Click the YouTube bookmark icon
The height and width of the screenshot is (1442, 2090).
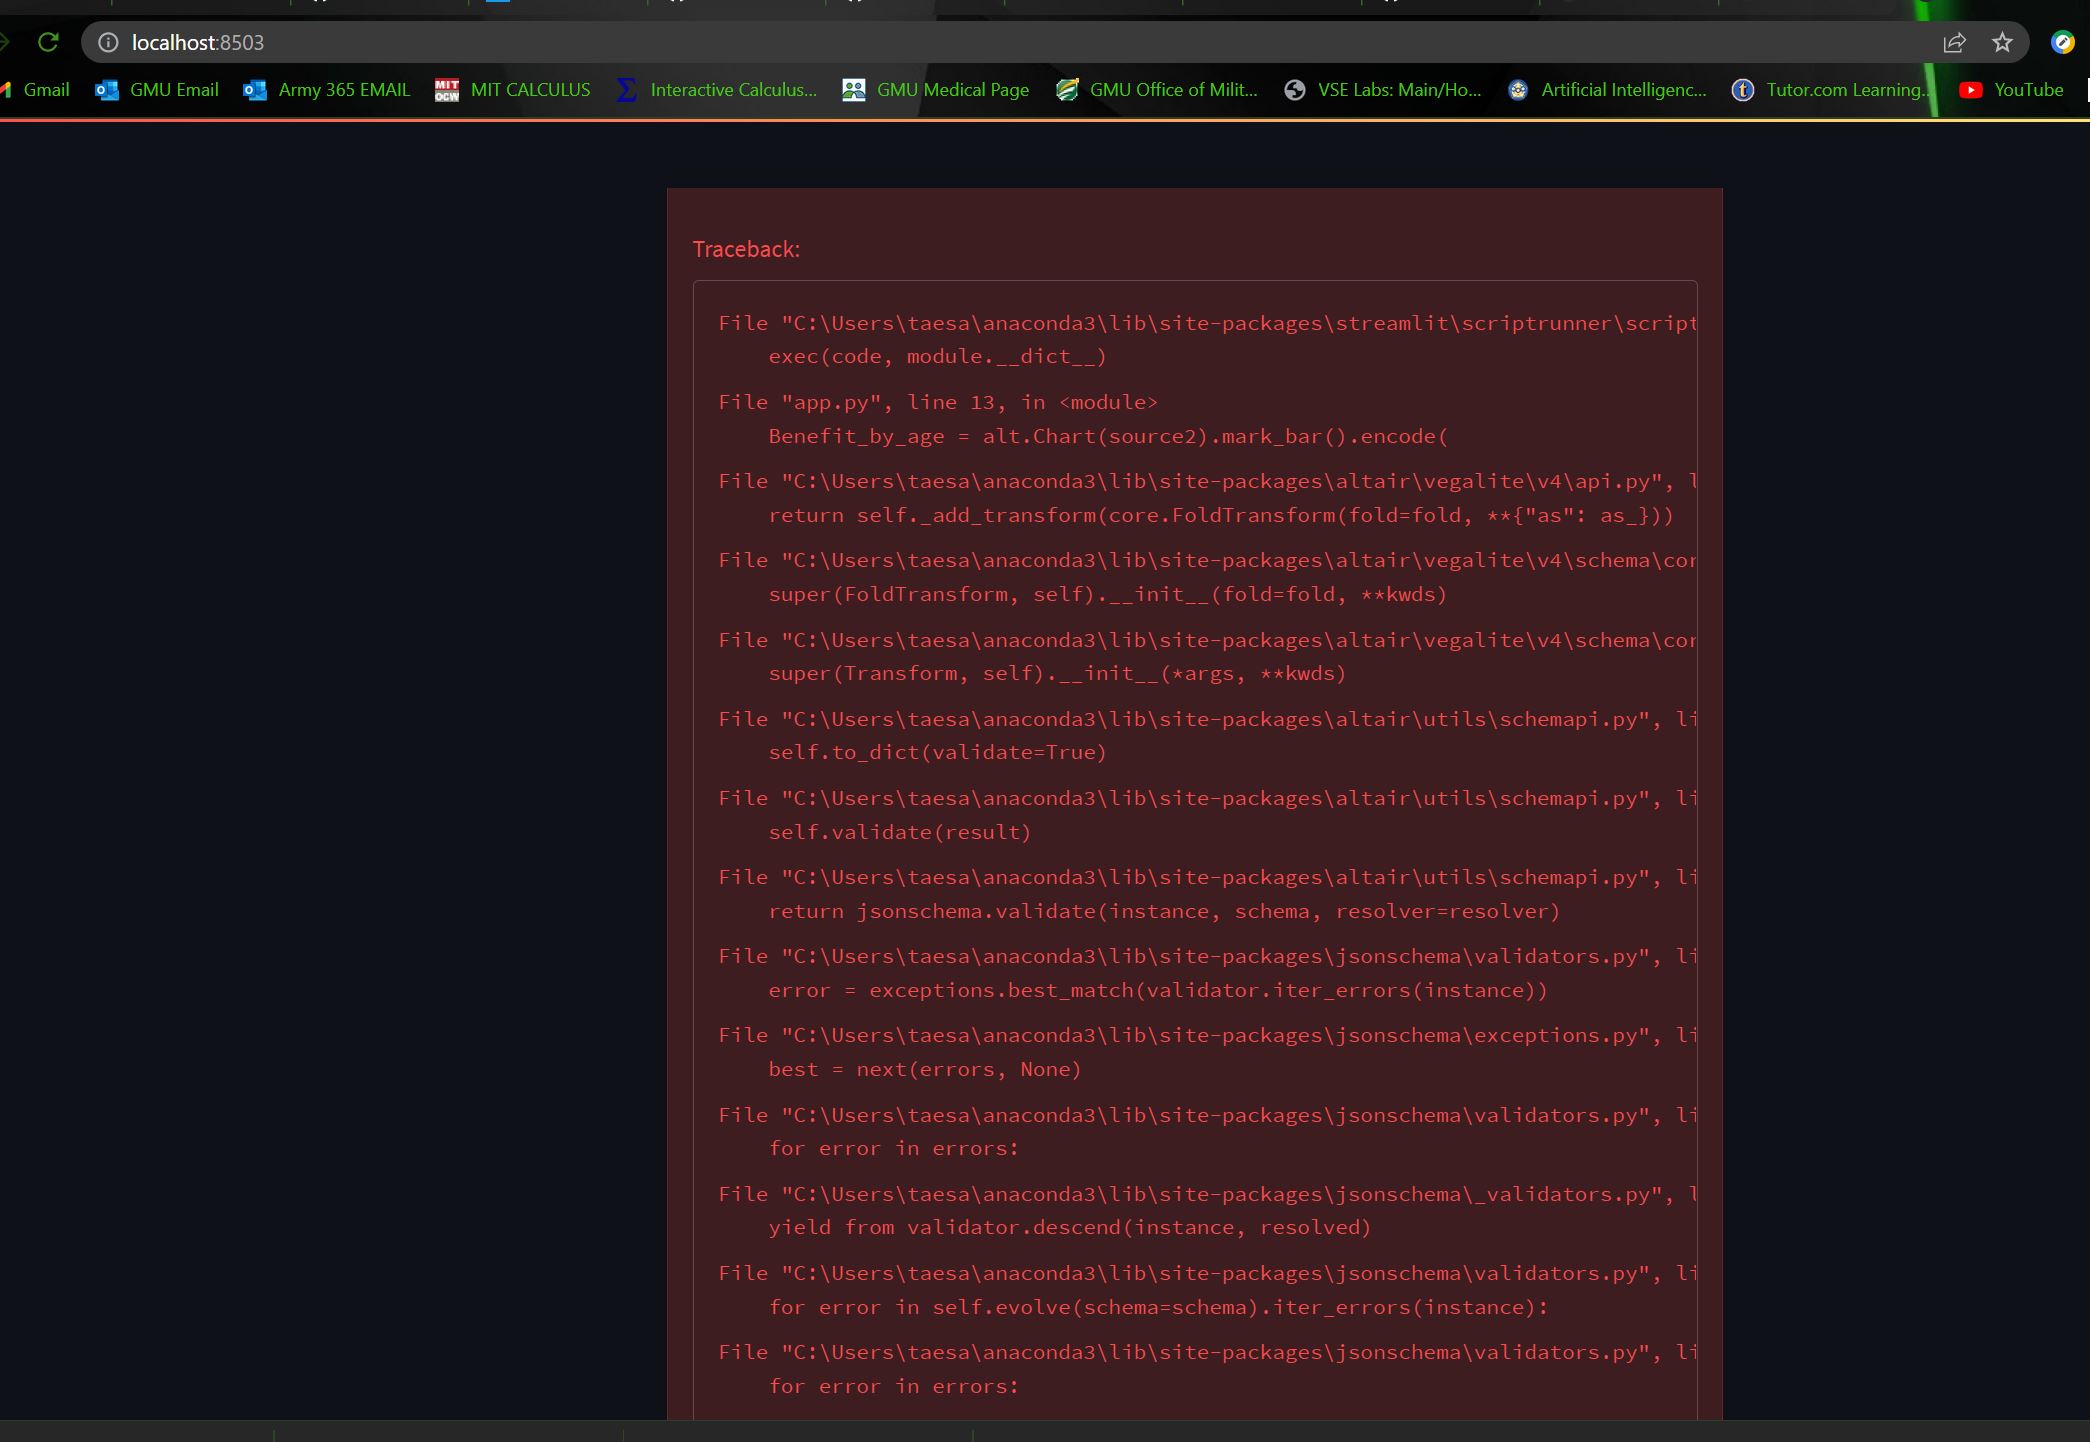pyautogui.click(x=1969, y=90)
